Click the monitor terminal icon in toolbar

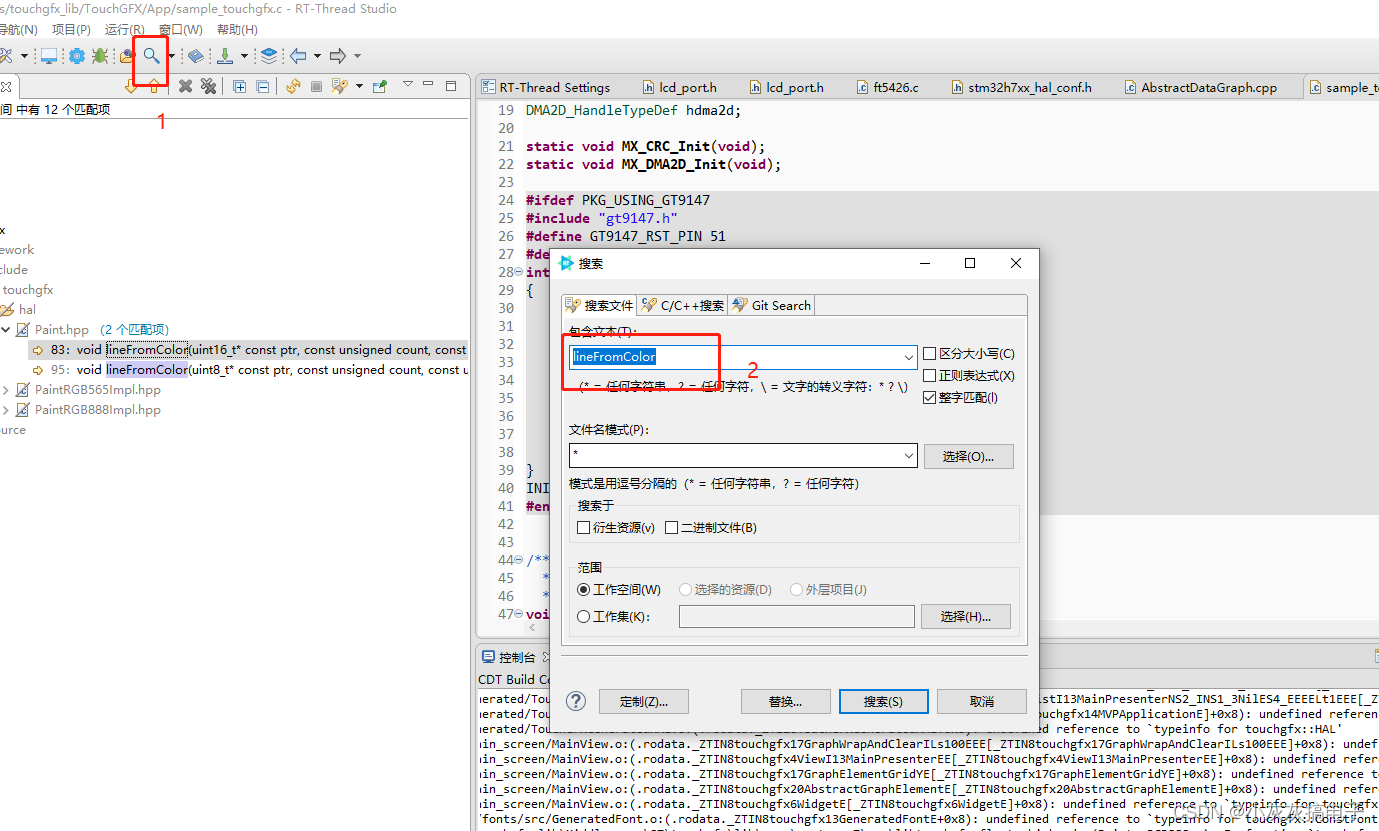tap(48, 56)
